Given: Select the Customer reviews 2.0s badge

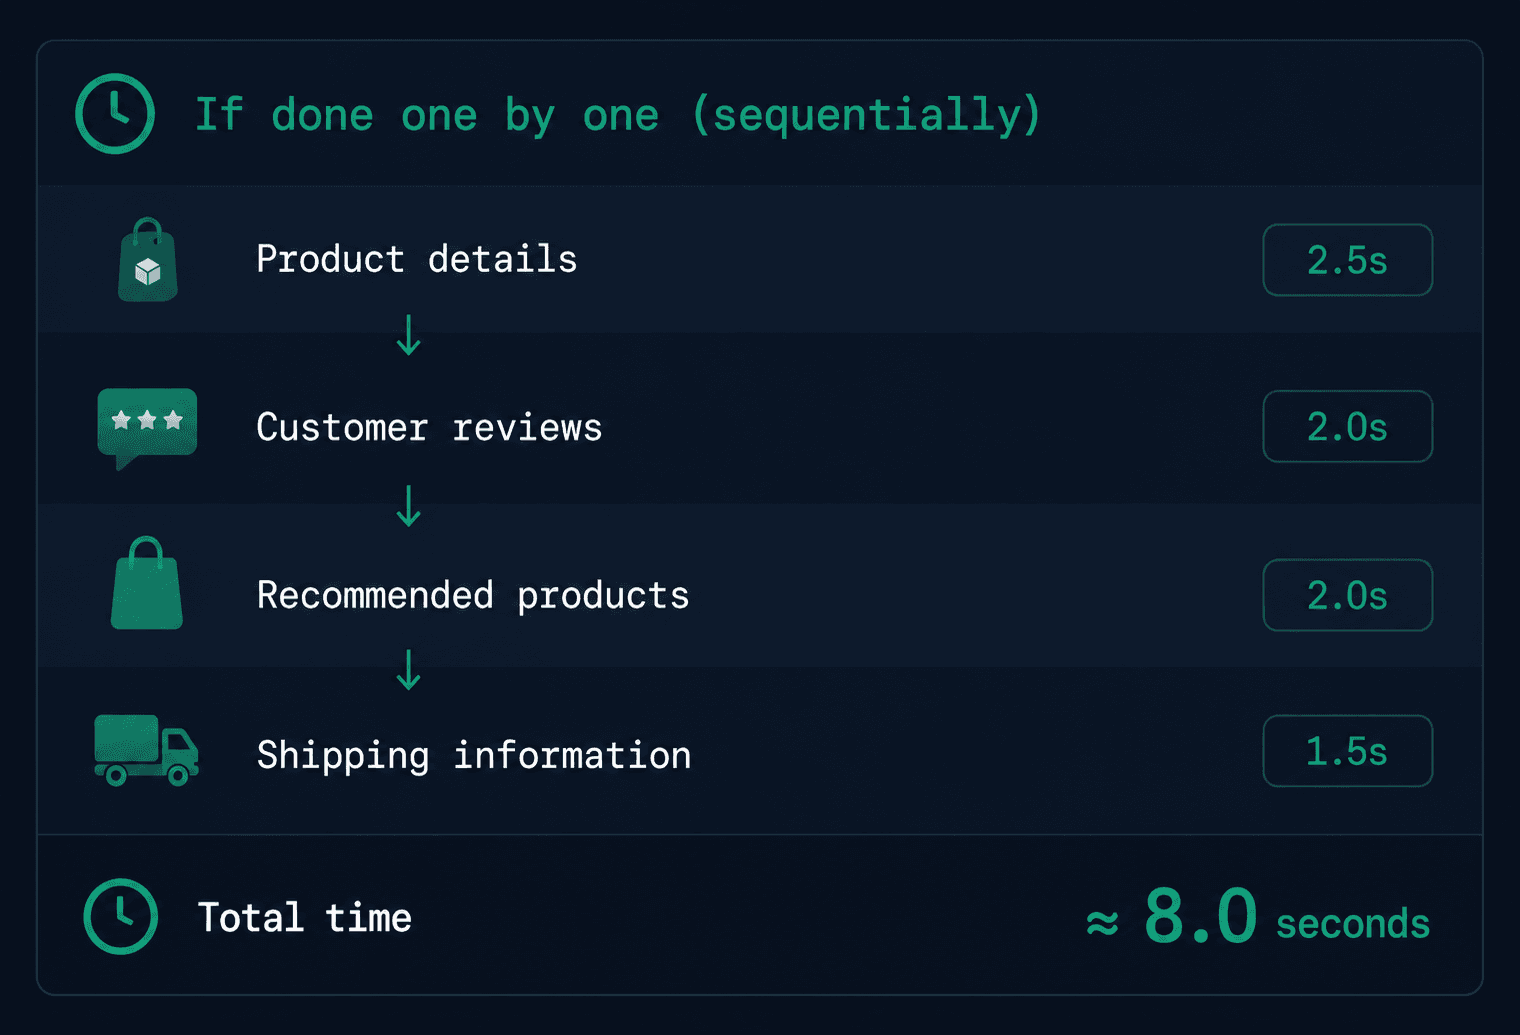Looking at the screenshot, I should 1347,427.
